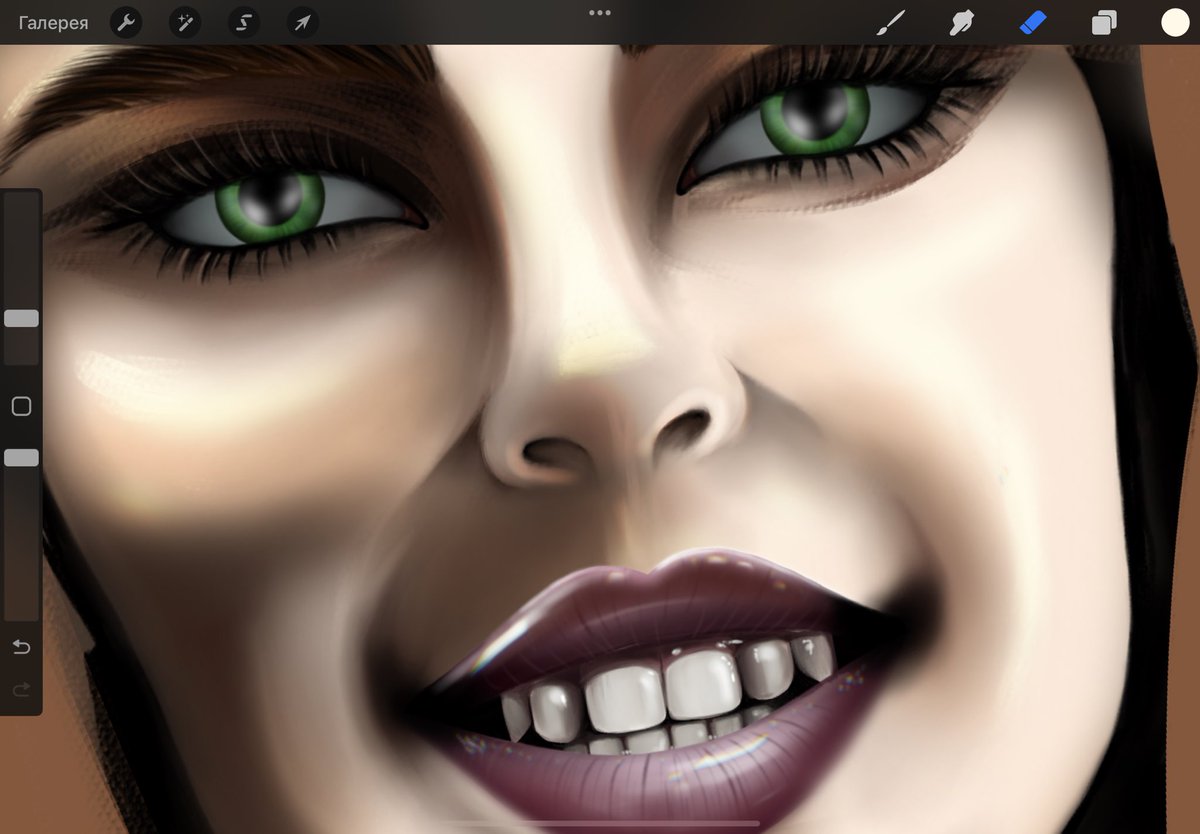Redo the last undone stroke
This screenshot has height=834, width=1200.
[21, 689]
